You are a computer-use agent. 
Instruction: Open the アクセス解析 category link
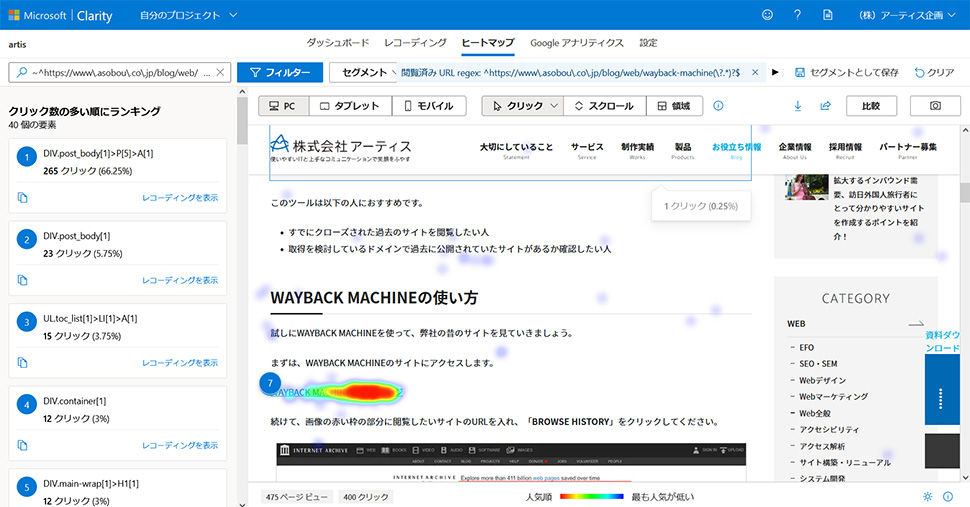pos(822,446)
